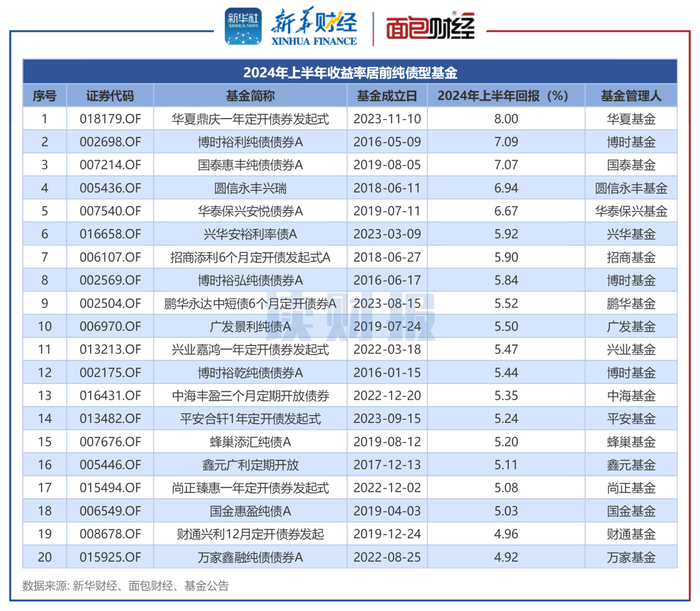Screen dimensions: 700x611
Task: Click the return value 8.00
Action: [x=506, y=119]
